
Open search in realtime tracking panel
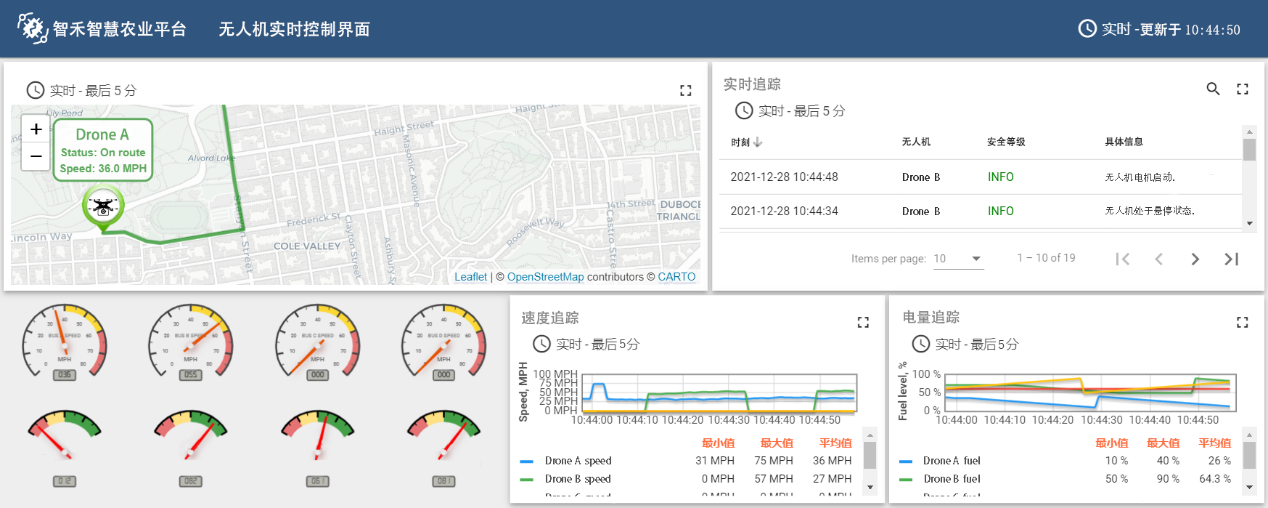coord(1213,89)
